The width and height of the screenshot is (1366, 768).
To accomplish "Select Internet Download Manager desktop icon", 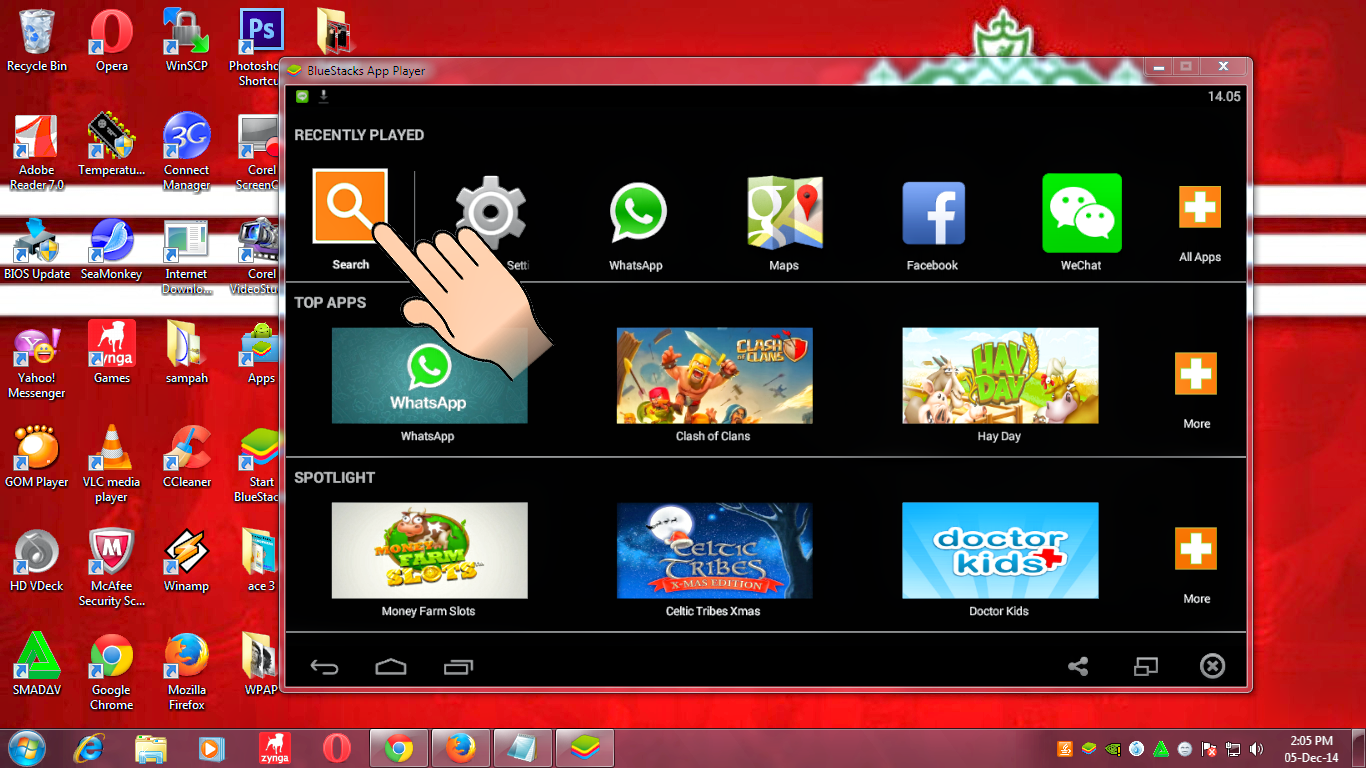I will pos(186,257).
